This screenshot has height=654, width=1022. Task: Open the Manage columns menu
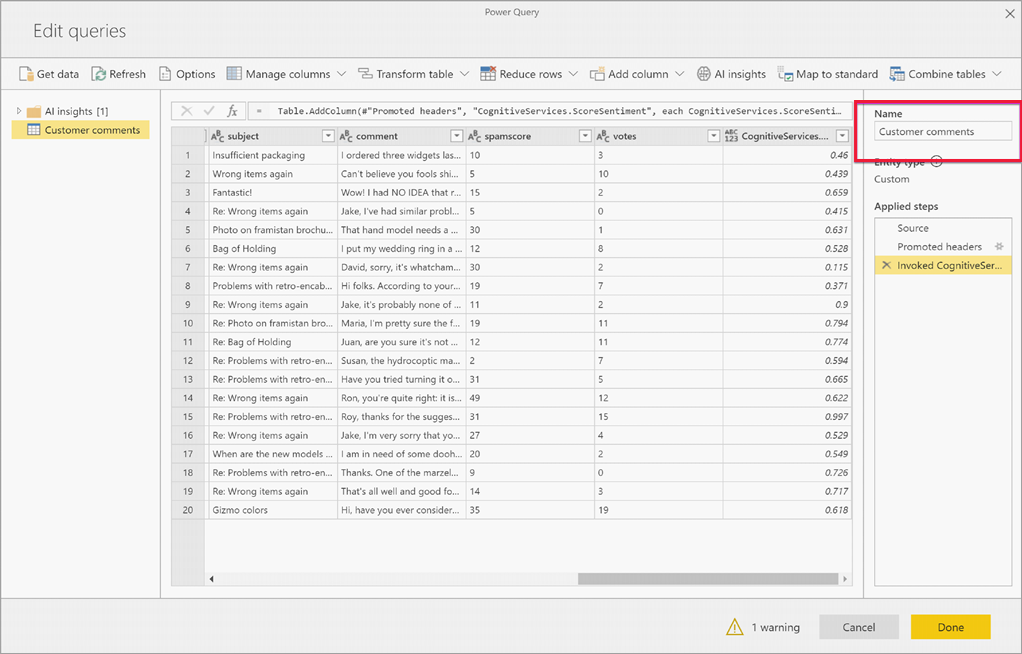(286, 74)
